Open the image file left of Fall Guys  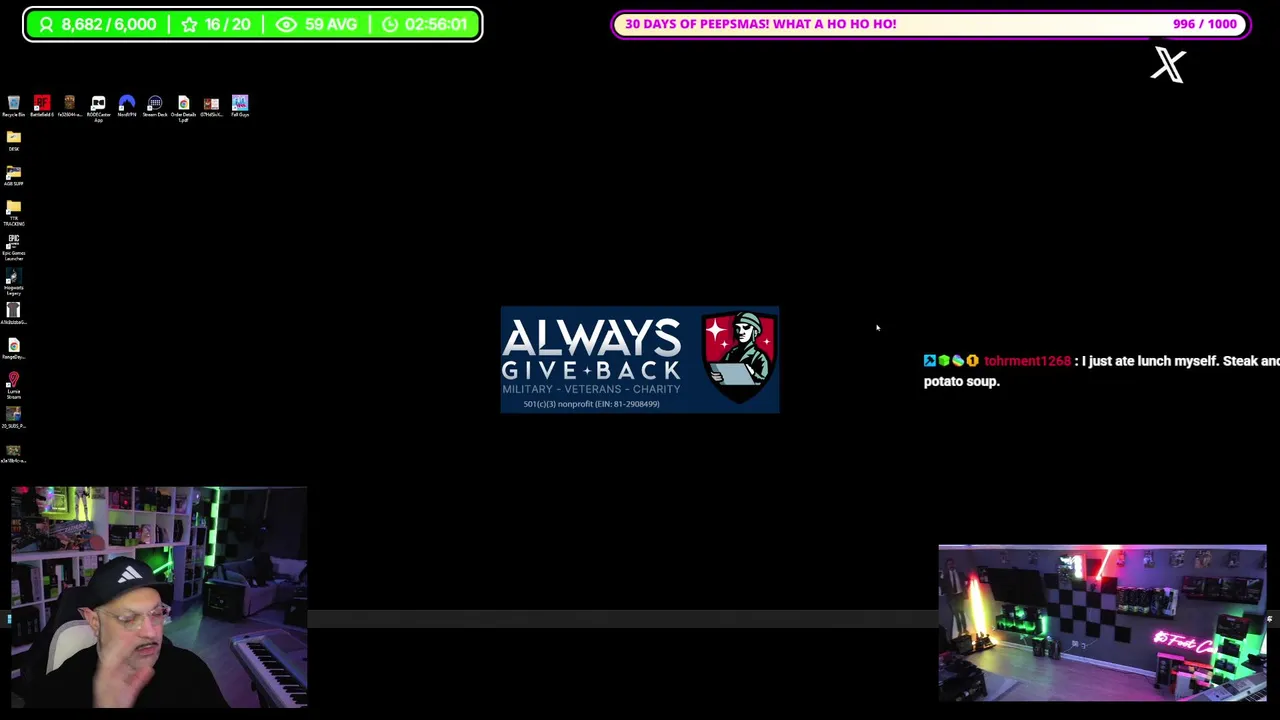(211, 106)
